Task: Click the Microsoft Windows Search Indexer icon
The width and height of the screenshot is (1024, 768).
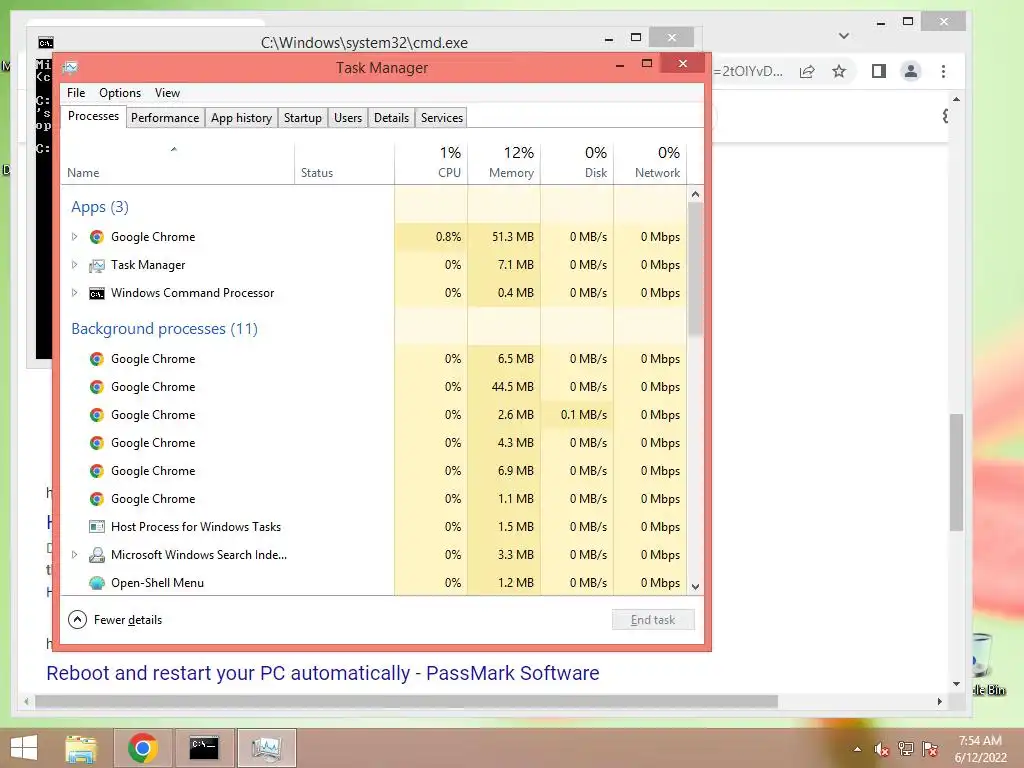Action: point(97,555)
